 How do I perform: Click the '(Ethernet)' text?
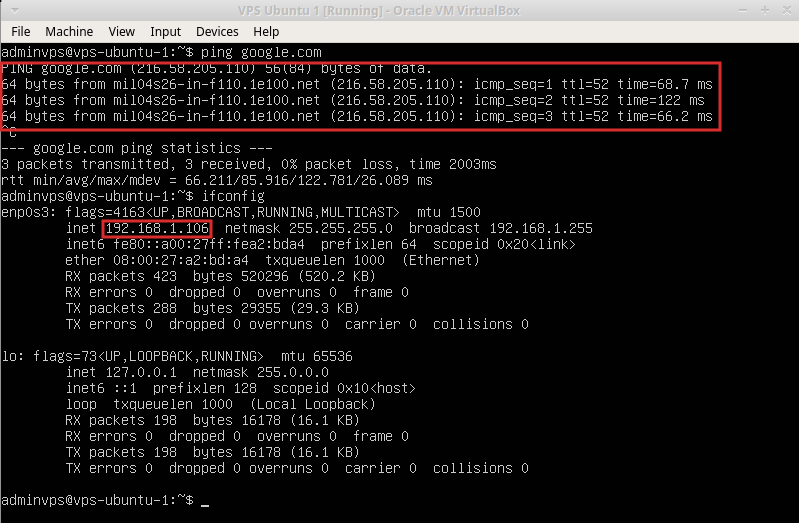(441, 260)
